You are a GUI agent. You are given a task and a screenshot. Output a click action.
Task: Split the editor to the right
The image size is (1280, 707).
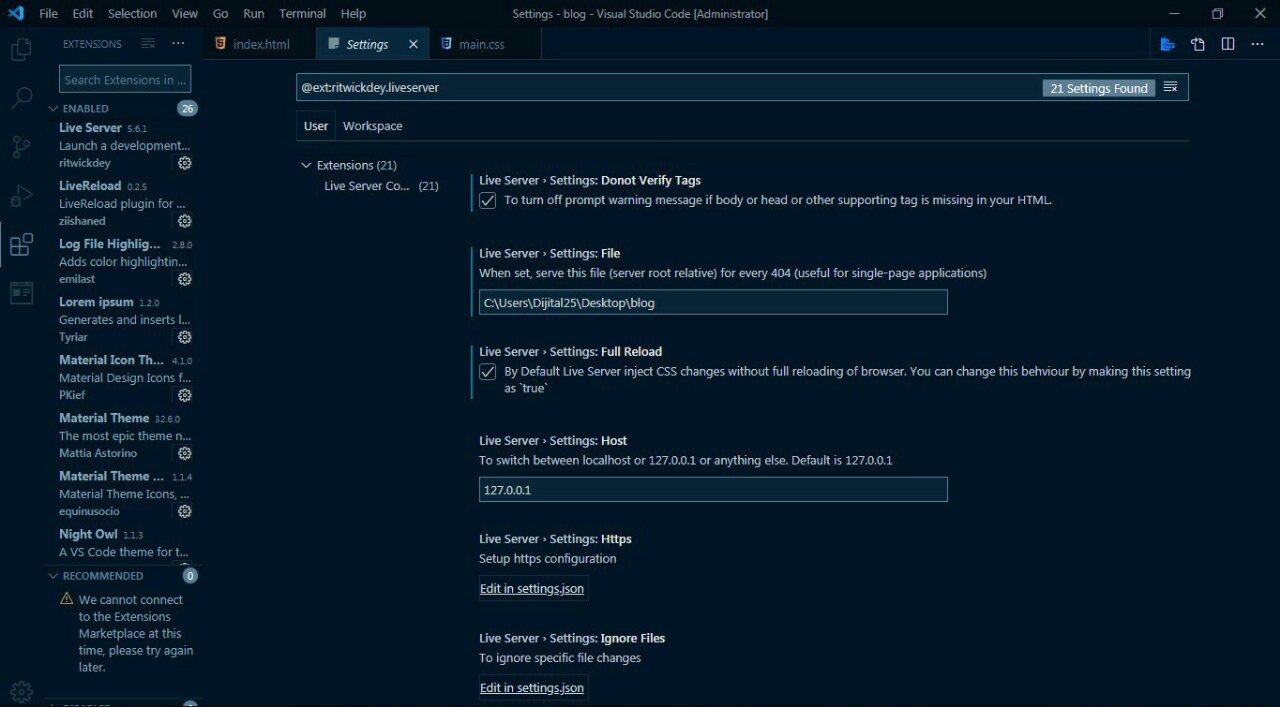pyautogui.click(x=1228, y=44)
